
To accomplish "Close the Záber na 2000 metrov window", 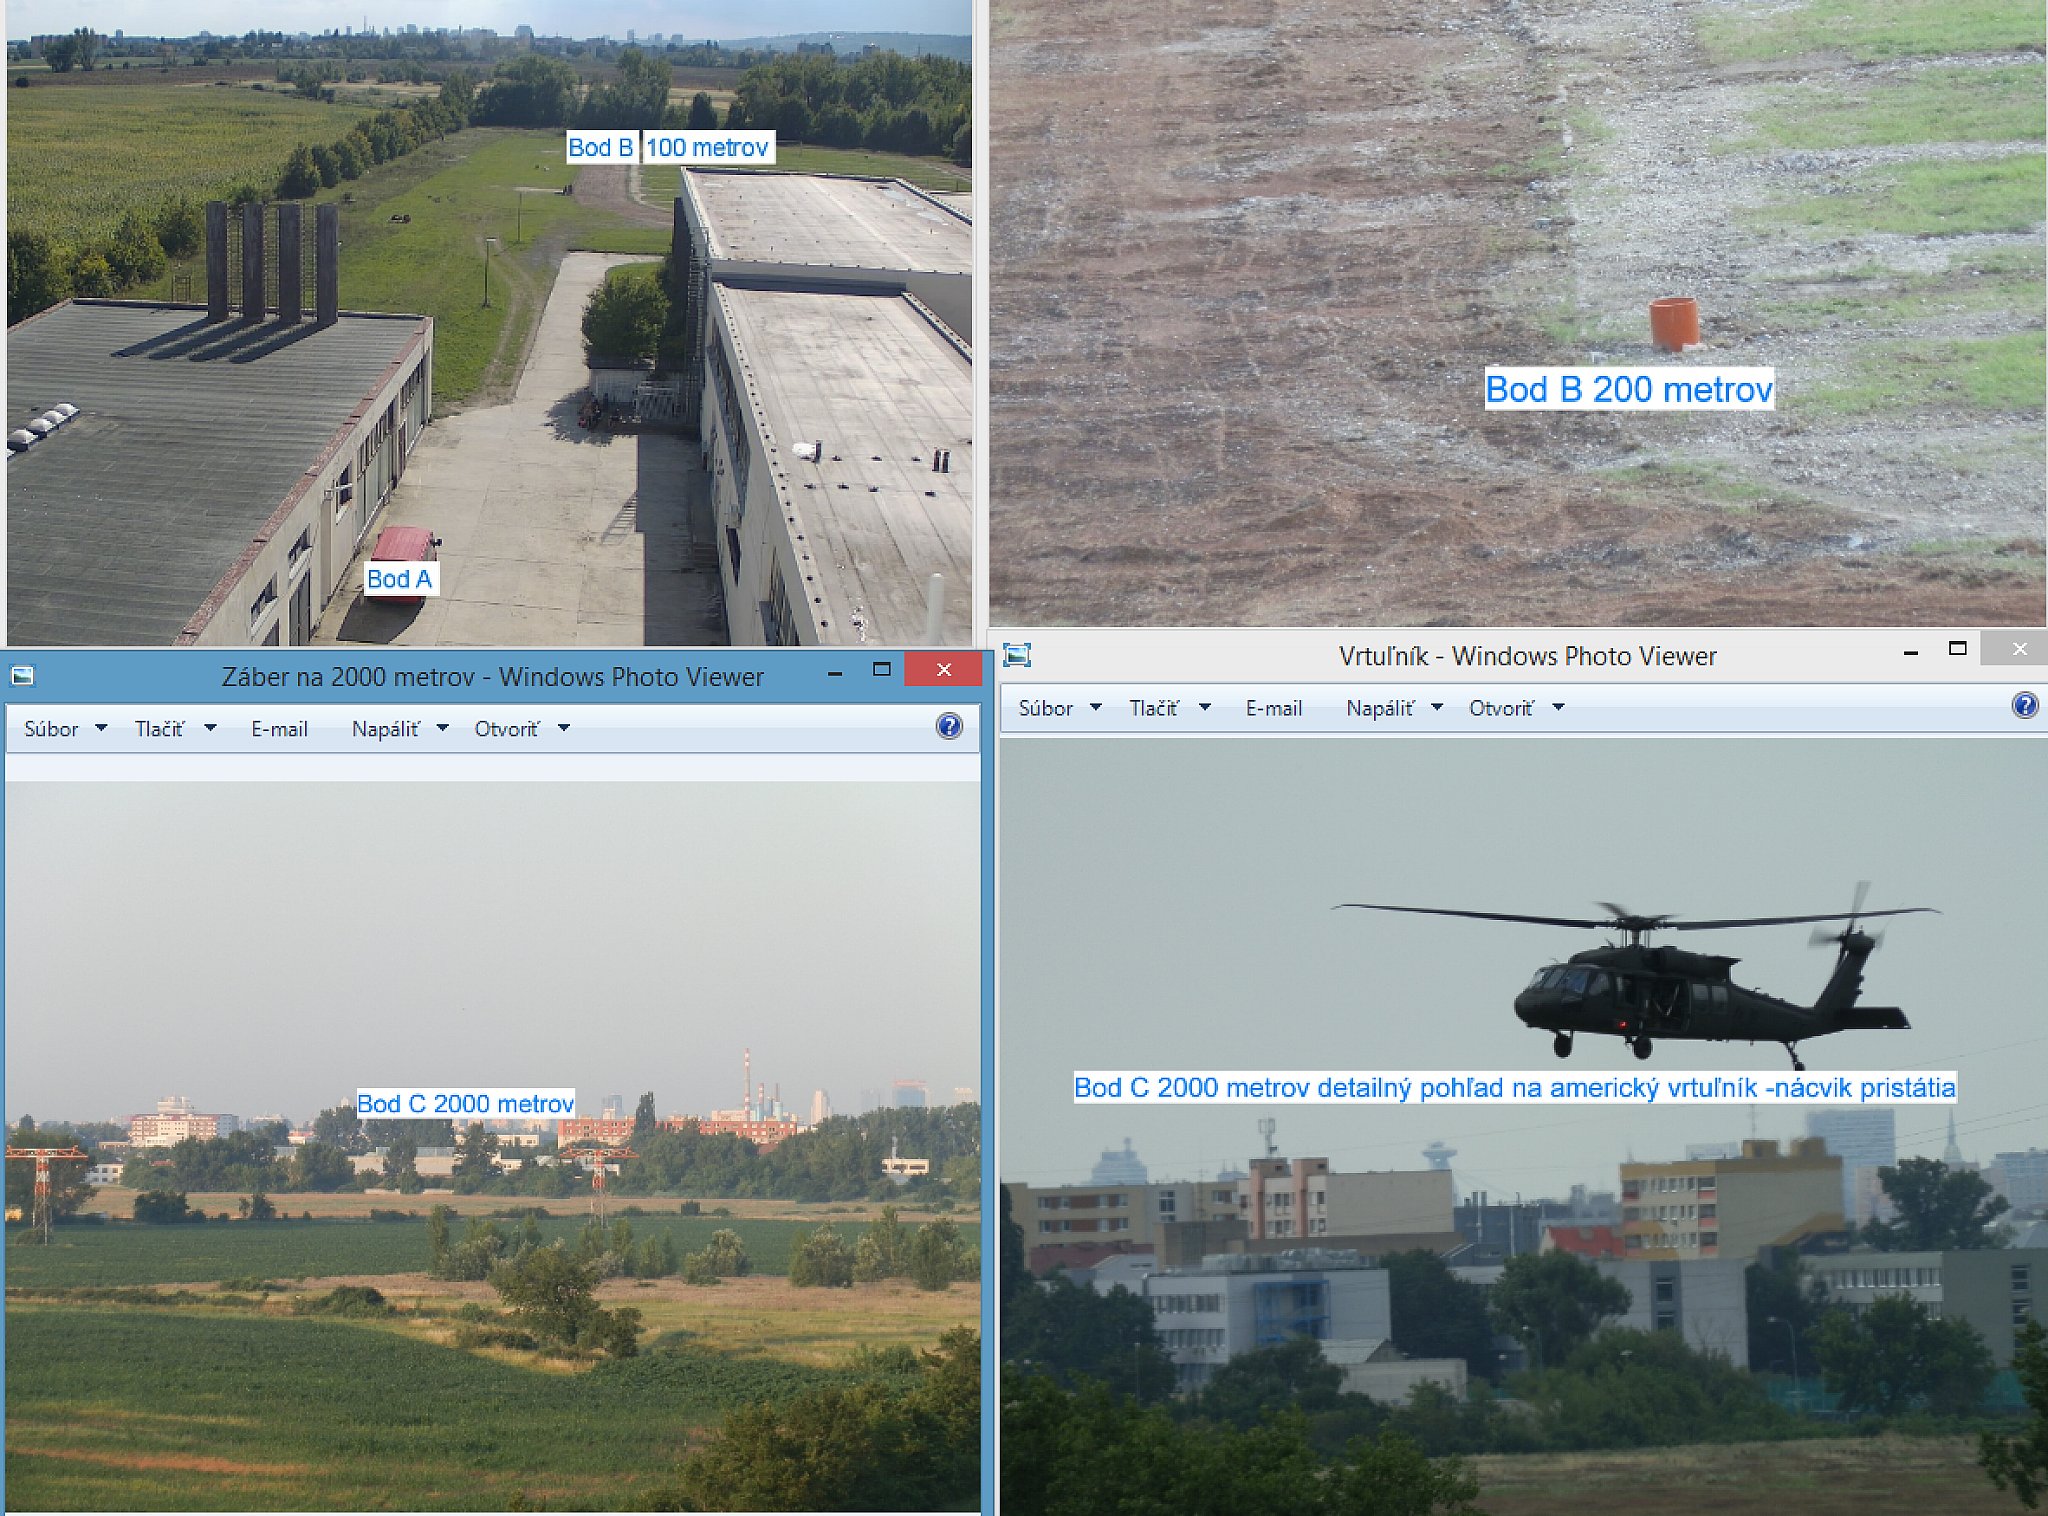I will pyautogui.click(x=943, y=669).
